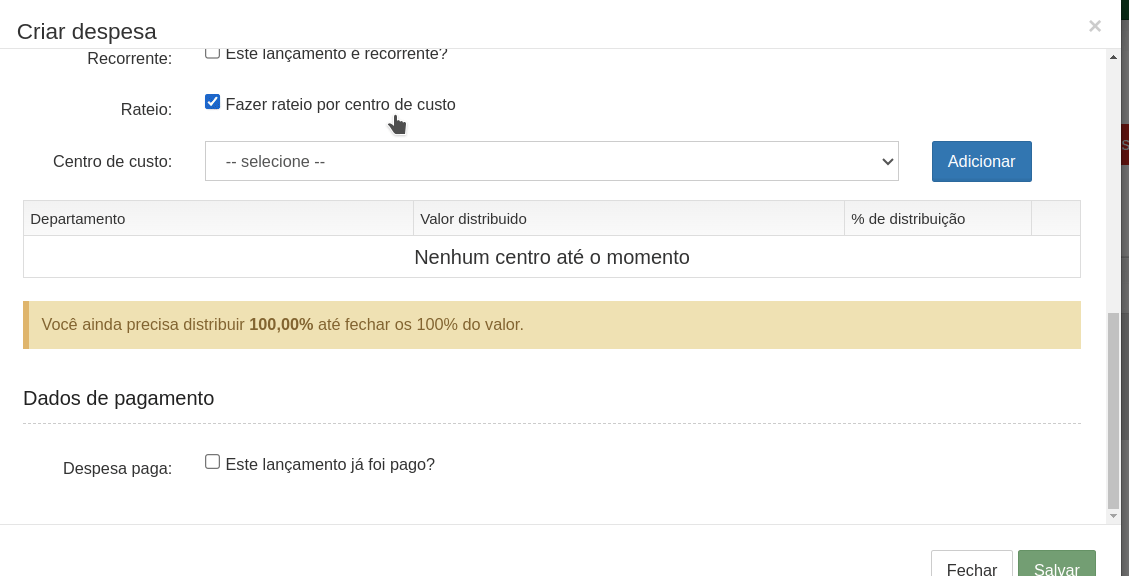Click the Este lançamento já foi pago label
The image size is (1129, 576).
tap(330, 464)
